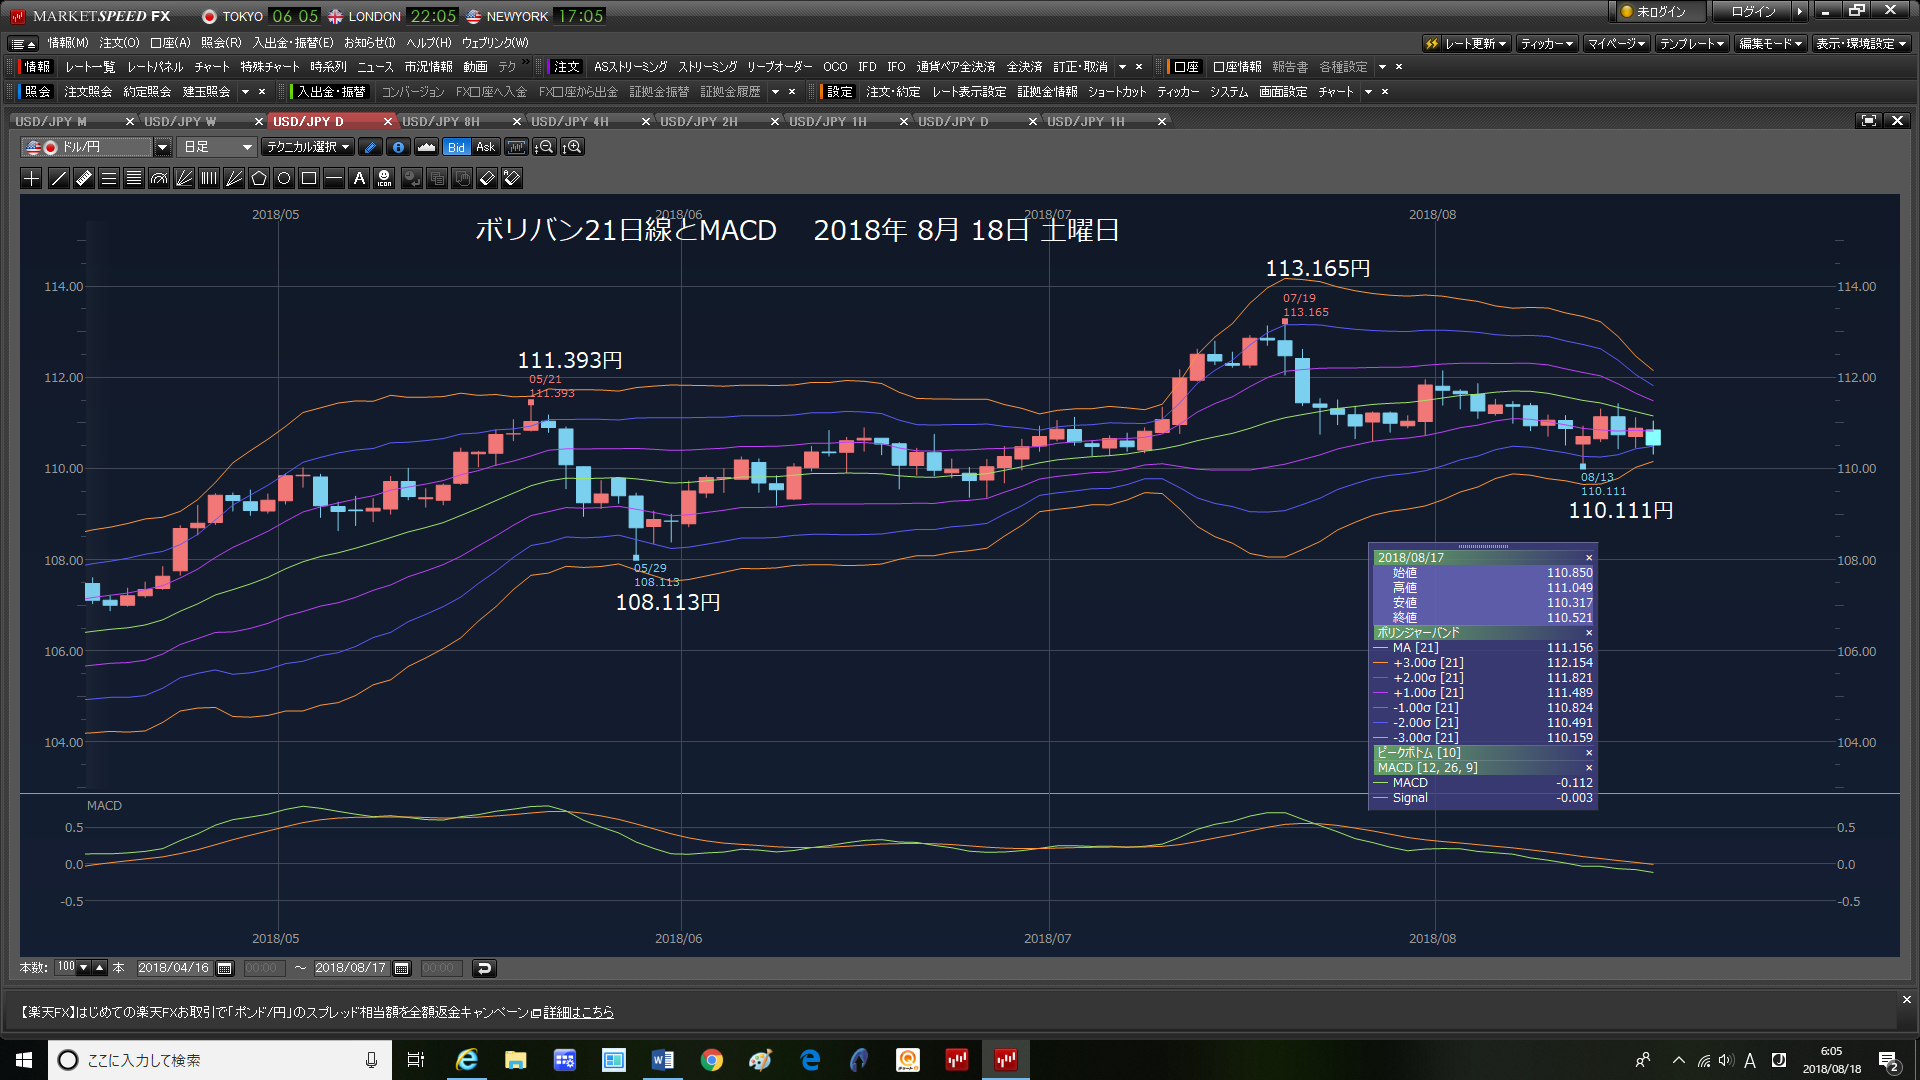Select the vertical lines cycle tool
This screenshot has height=1080, width=1920.
209,179
